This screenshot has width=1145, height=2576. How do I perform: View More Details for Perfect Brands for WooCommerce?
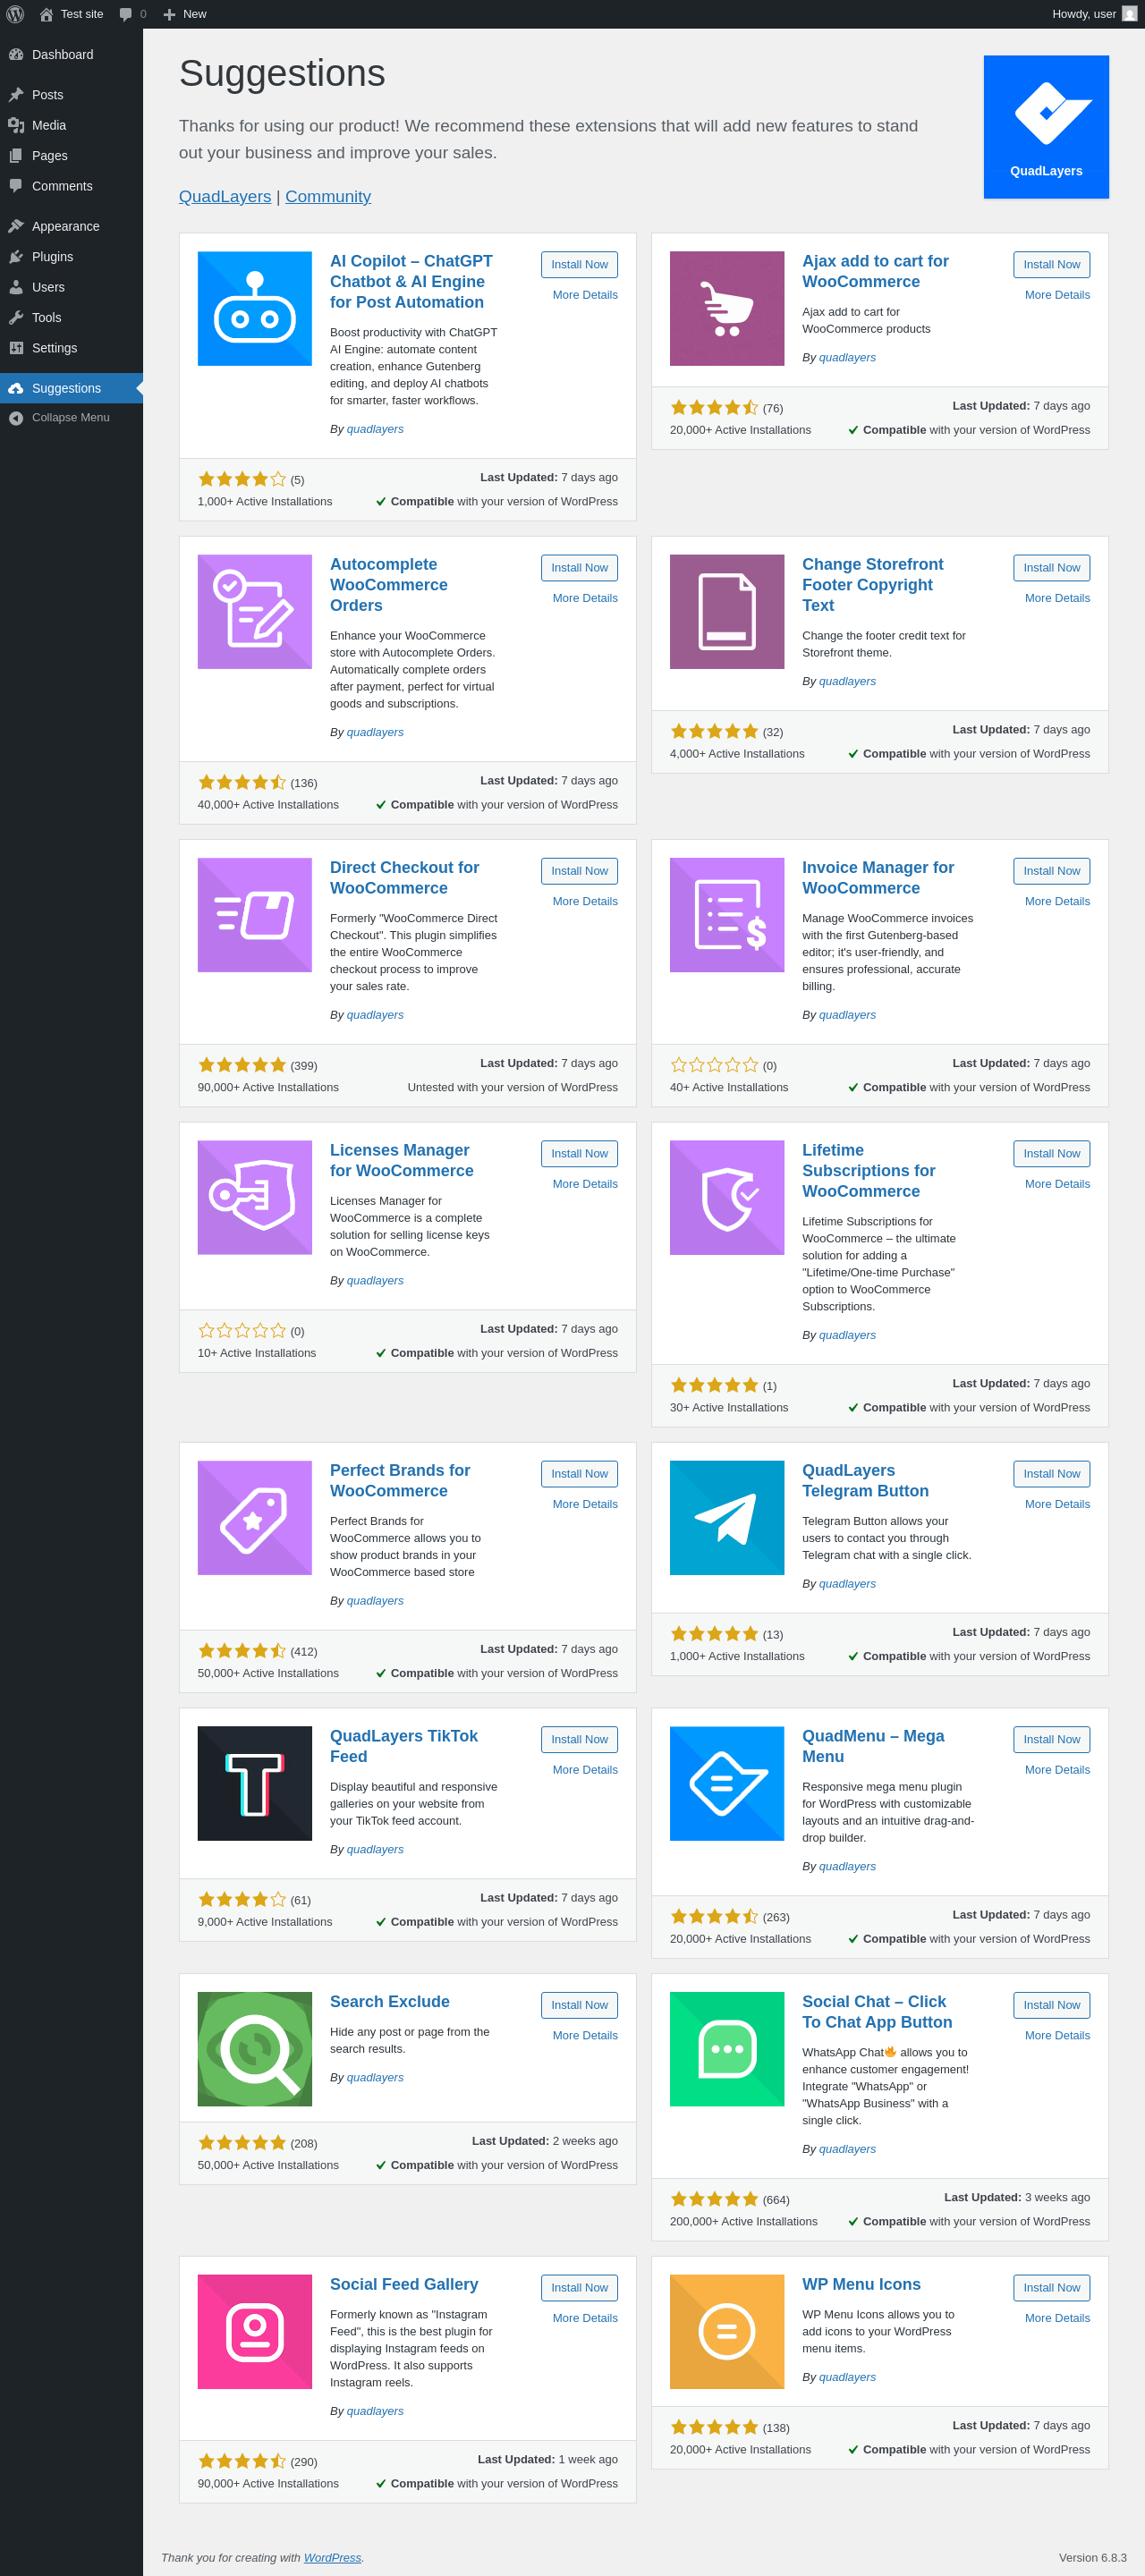point(585,1504)
